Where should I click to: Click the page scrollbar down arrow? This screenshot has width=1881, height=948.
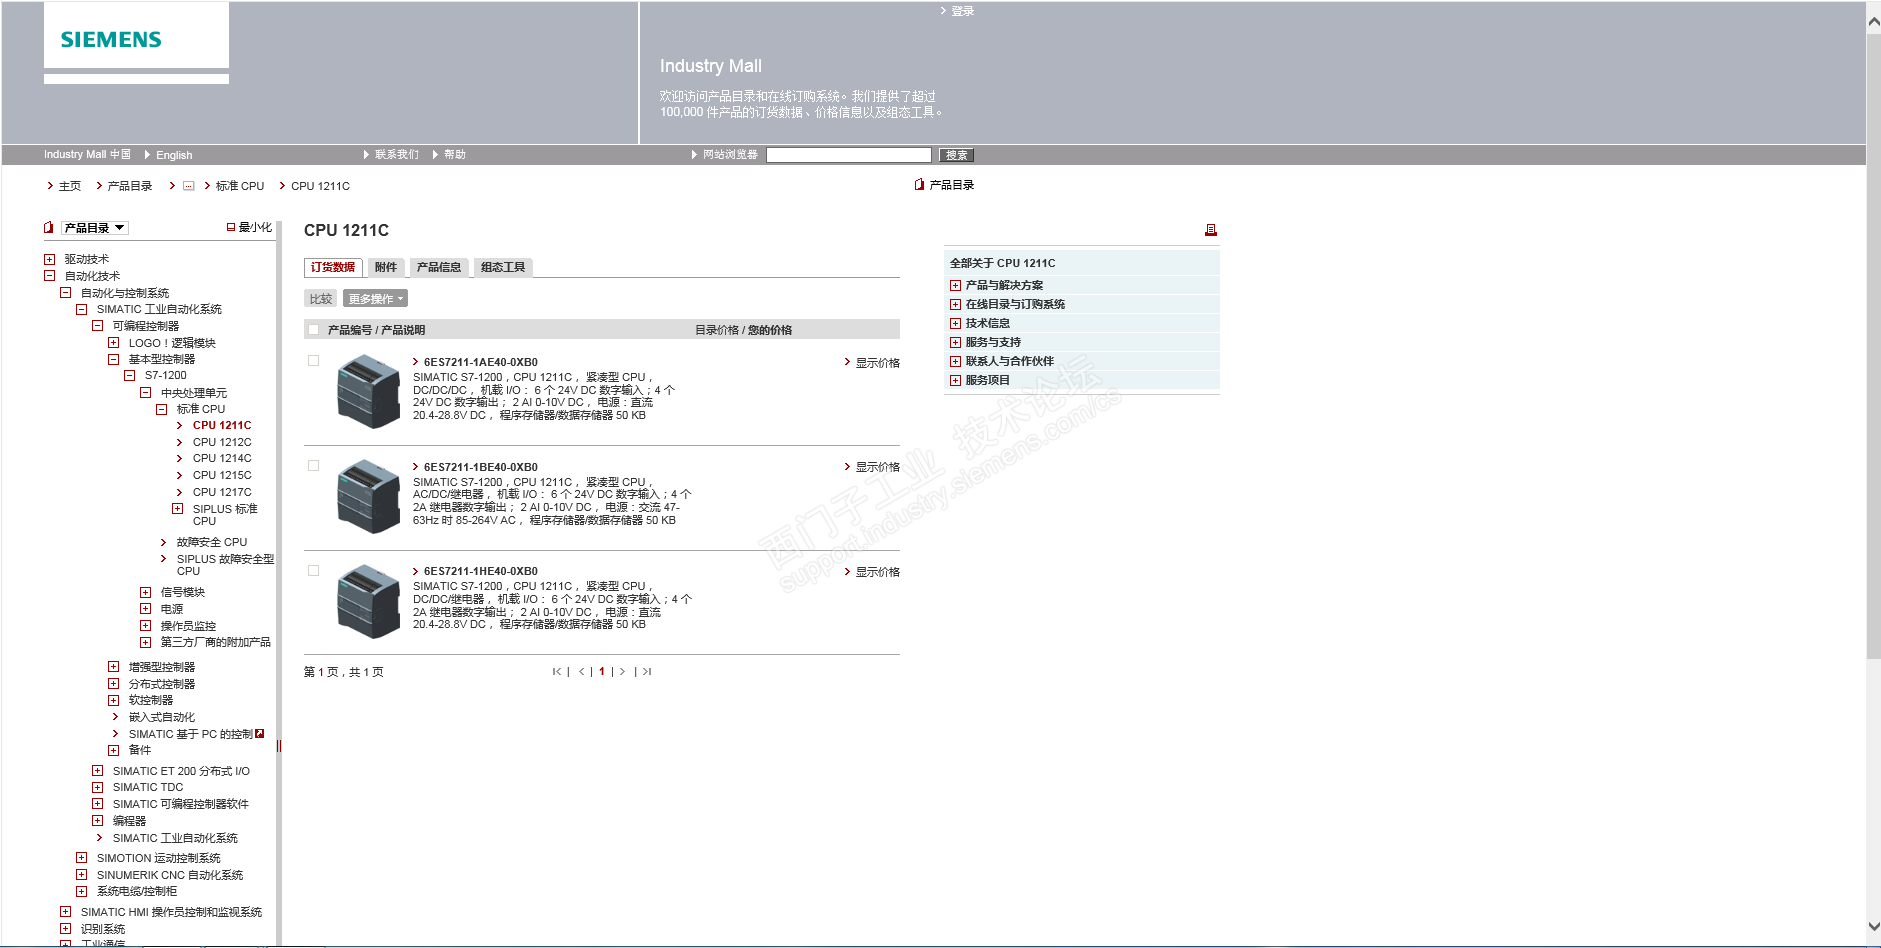(x=1873, y=927)
